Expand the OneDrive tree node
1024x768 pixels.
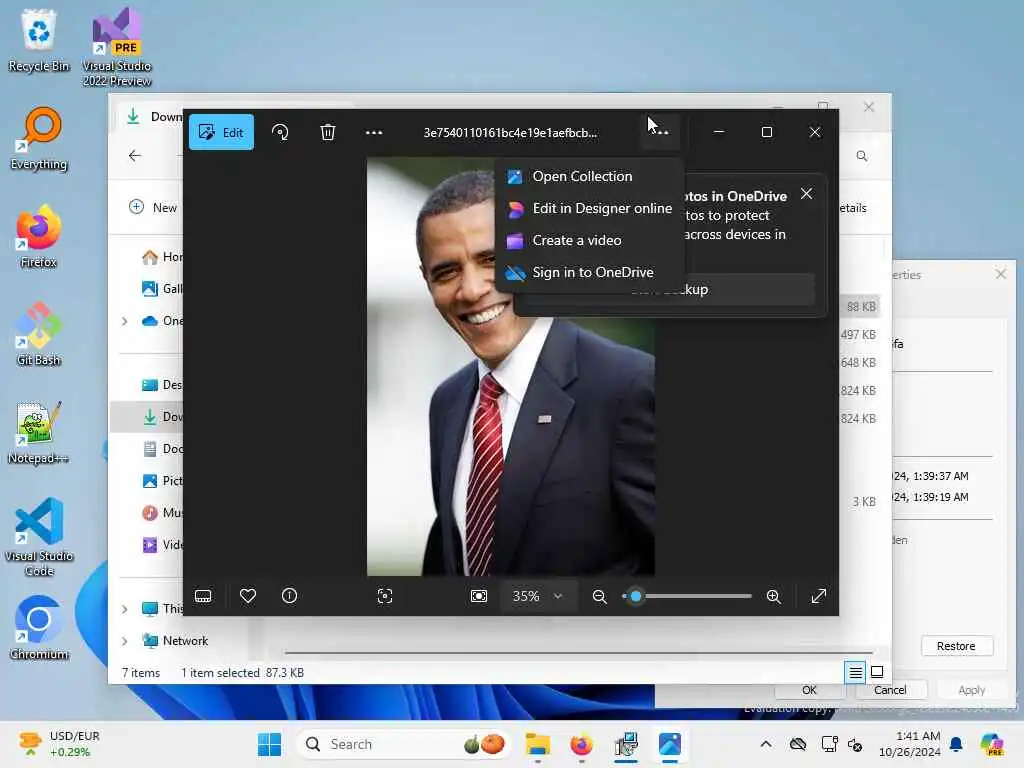point(125,321)
